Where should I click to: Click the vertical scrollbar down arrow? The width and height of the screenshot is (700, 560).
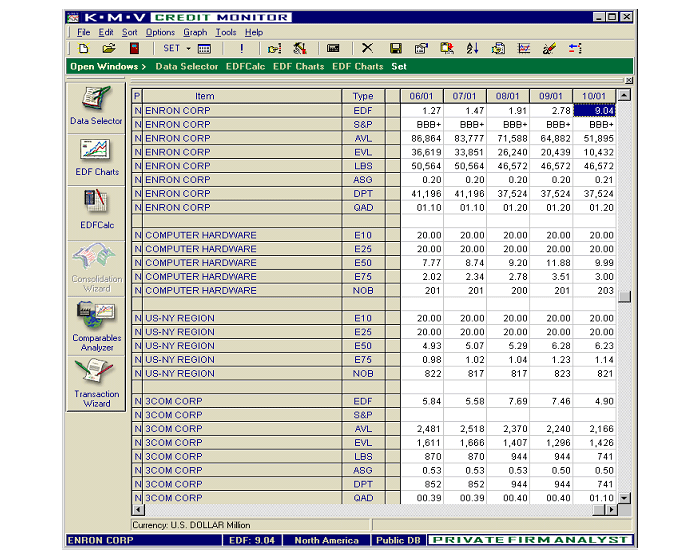625,497
